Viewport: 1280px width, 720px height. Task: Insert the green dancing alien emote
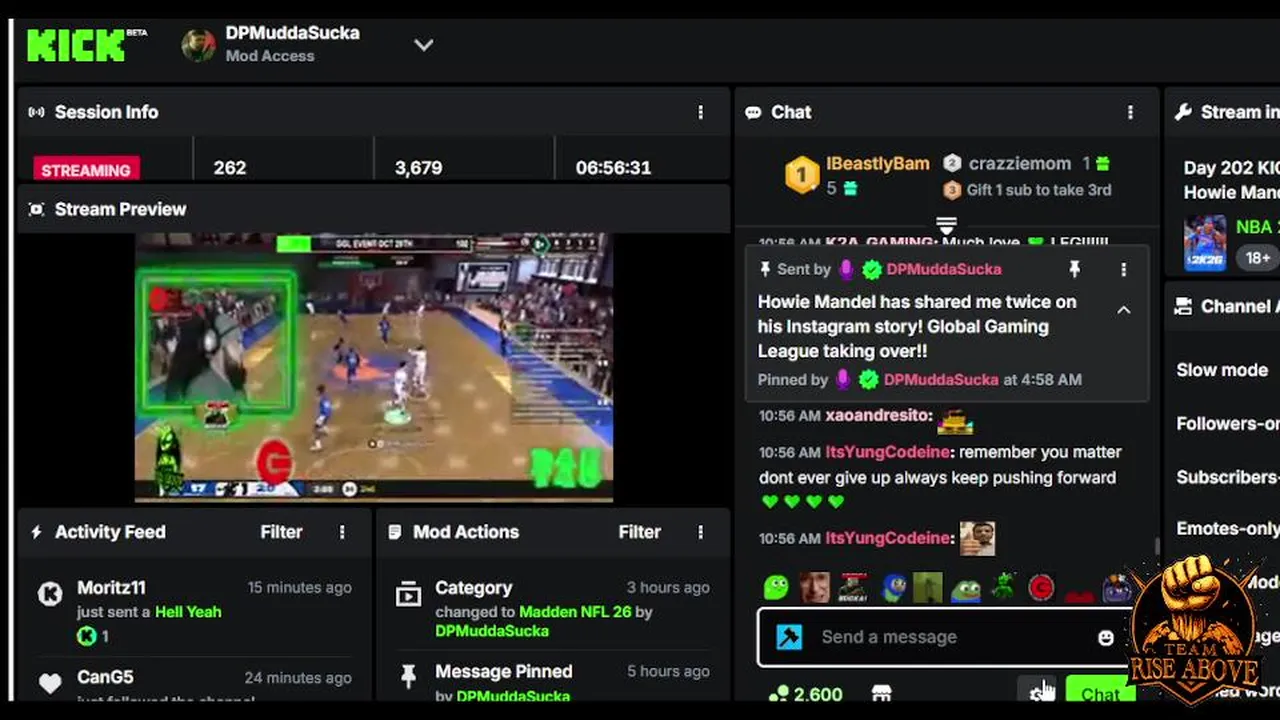(x=1003, y=587)
